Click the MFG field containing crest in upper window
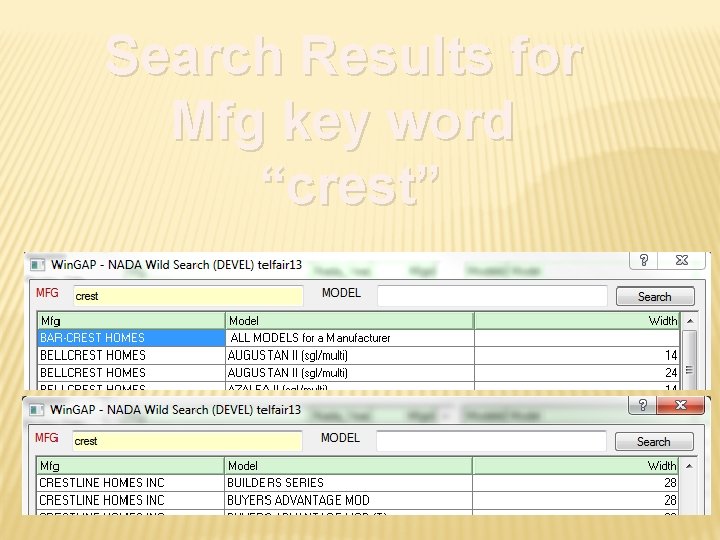 (x=188, y=296)
